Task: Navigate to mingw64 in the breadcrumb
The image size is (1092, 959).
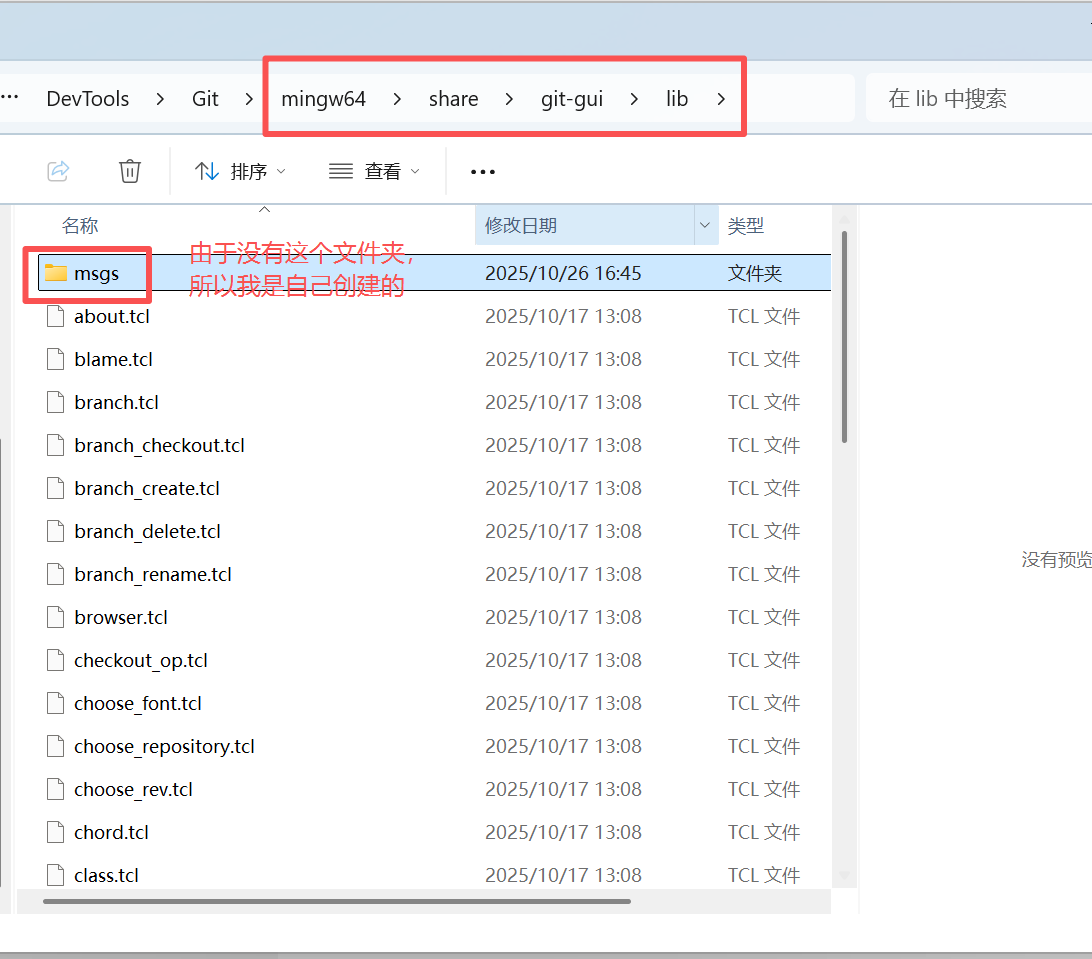Action: click(x=323, y=99)
